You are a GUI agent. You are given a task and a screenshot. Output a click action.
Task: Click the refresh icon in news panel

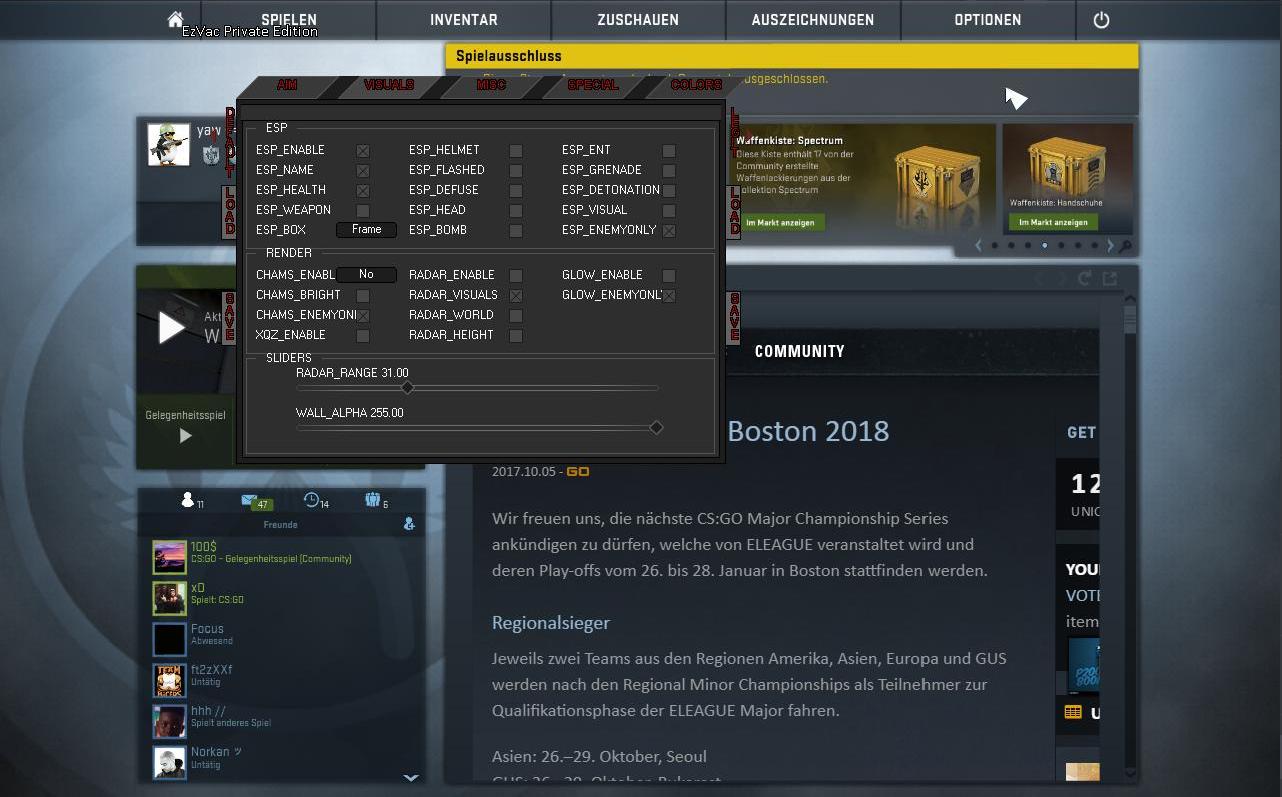[x=1085, y=279]
